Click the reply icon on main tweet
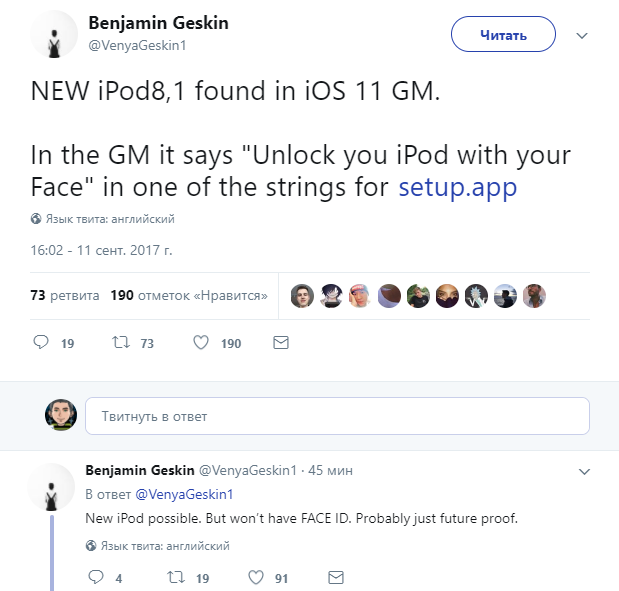The width and height of the screenshot is (619, 591). pos(41,342)
